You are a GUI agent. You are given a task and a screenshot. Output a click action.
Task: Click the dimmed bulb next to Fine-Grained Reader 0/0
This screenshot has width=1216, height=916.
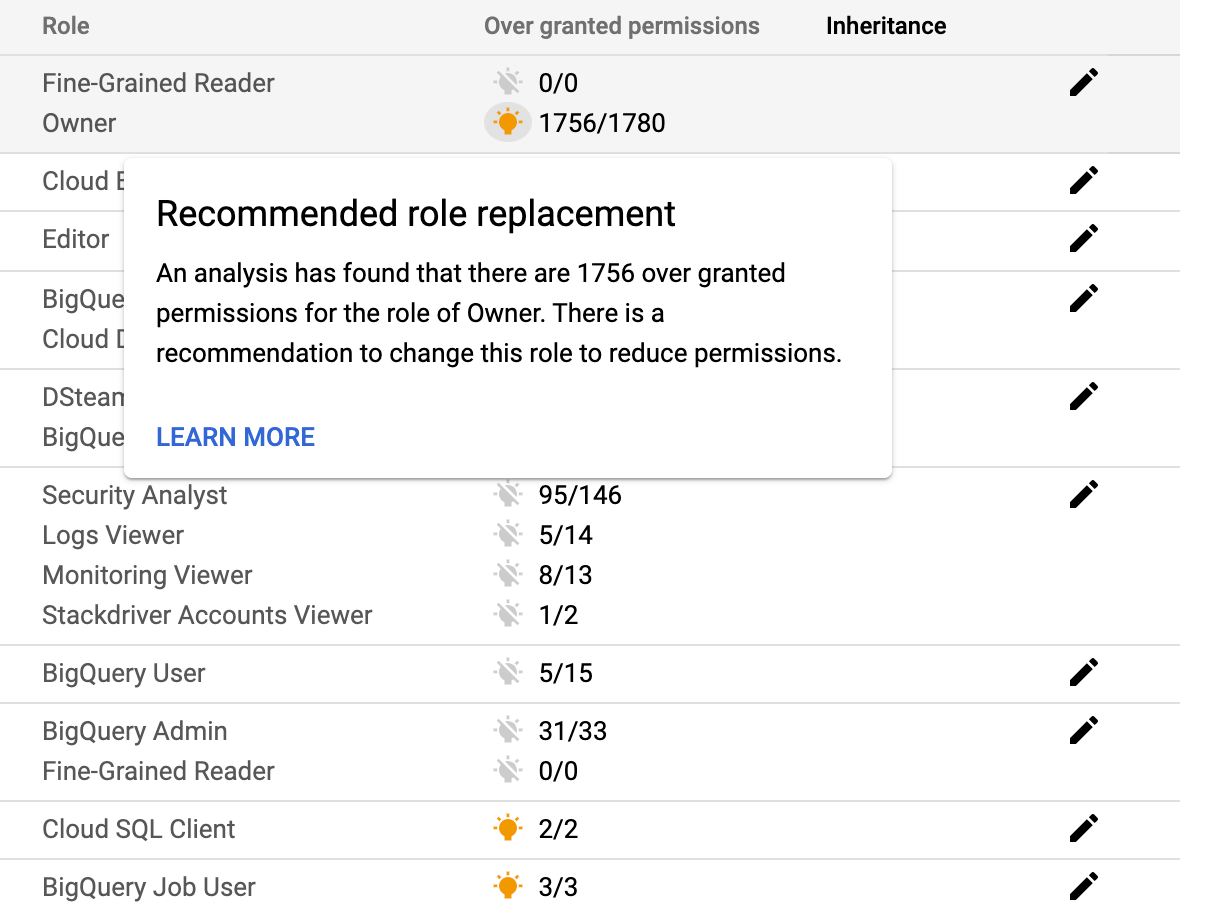pos(508,82)
